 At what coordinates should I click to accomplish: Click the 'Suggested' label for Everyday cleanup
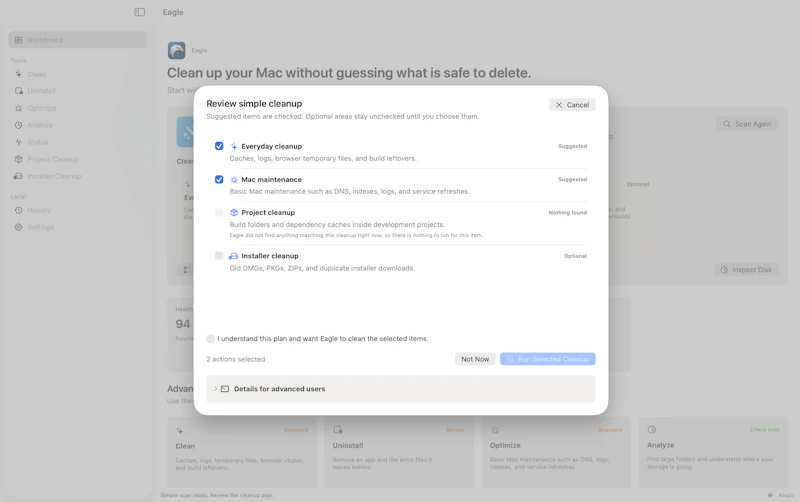[572, 146]
